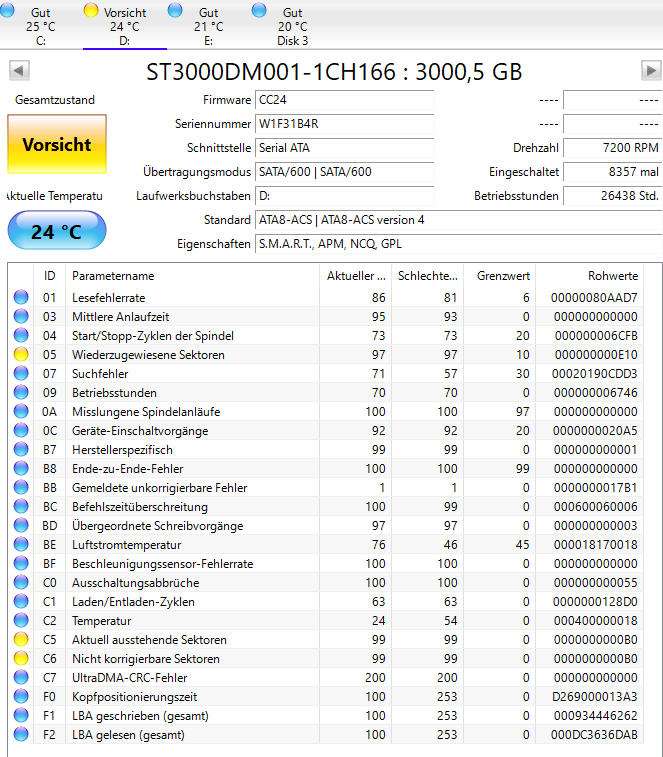Select raw value 0000000017B1

tap(595, 488)
